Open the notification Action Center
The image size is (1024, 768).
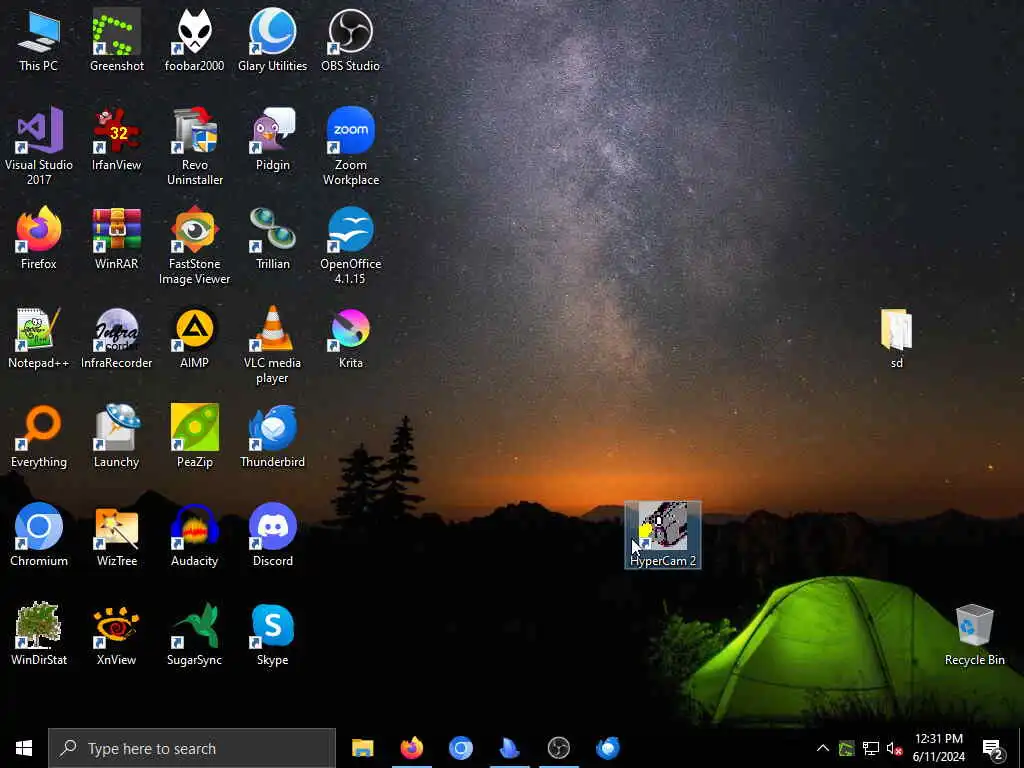[993, 748]
